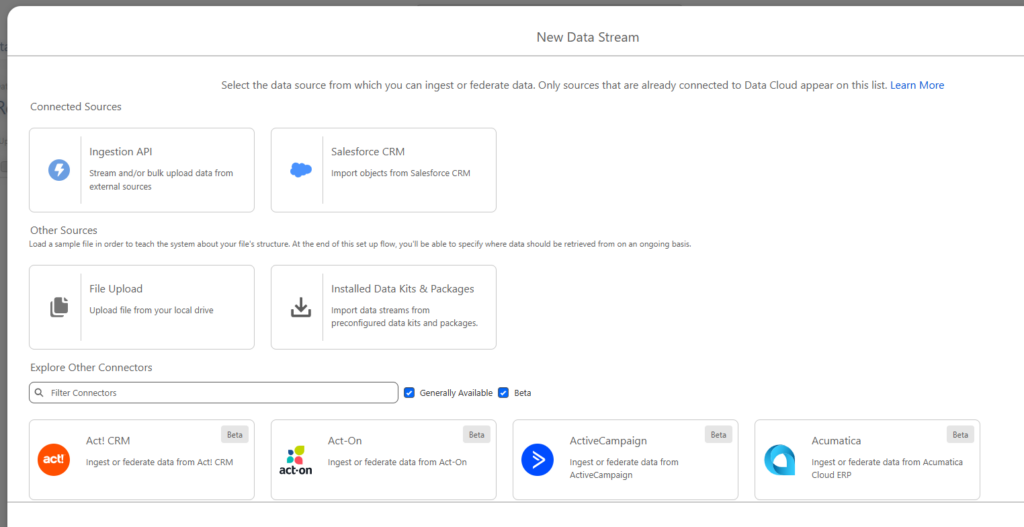Image resolution: width=1024 pixels, height=527 pixels.
Task: Select the Act! CRM connector card
Action: point(142,460)
